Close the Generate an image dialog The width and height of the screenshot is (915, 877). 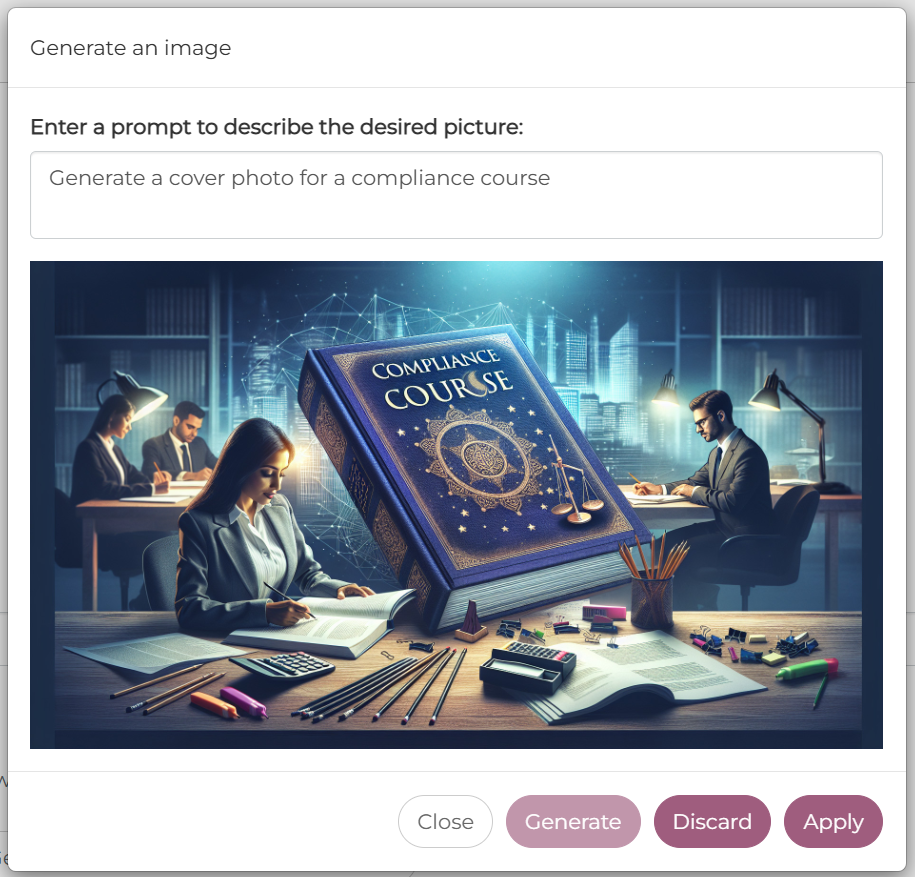click(445, 821)
